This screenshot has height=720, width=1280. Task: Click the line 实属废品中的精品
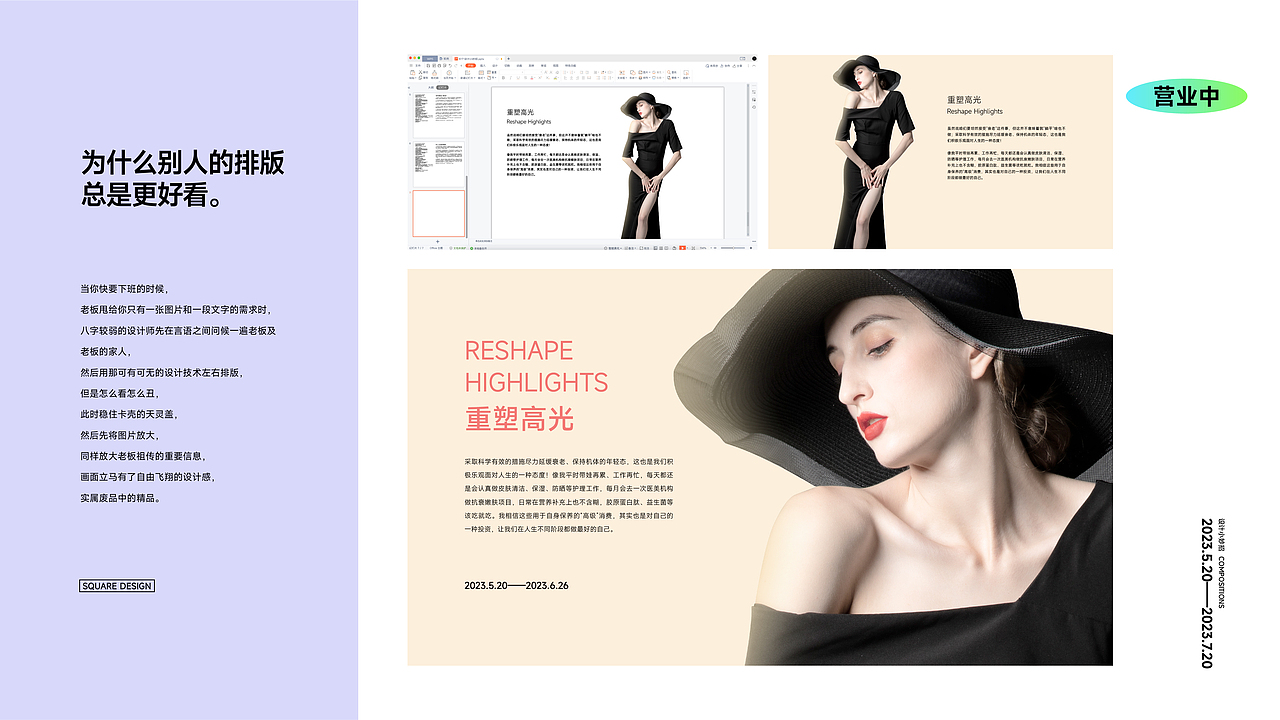(120, 498)
